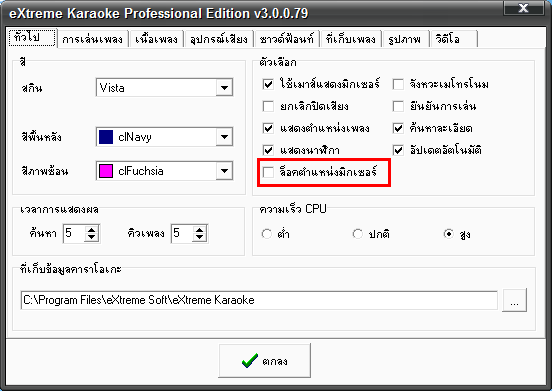
Task: Open the อุปกรณ์เสียง tab
Action: (219, 39)
